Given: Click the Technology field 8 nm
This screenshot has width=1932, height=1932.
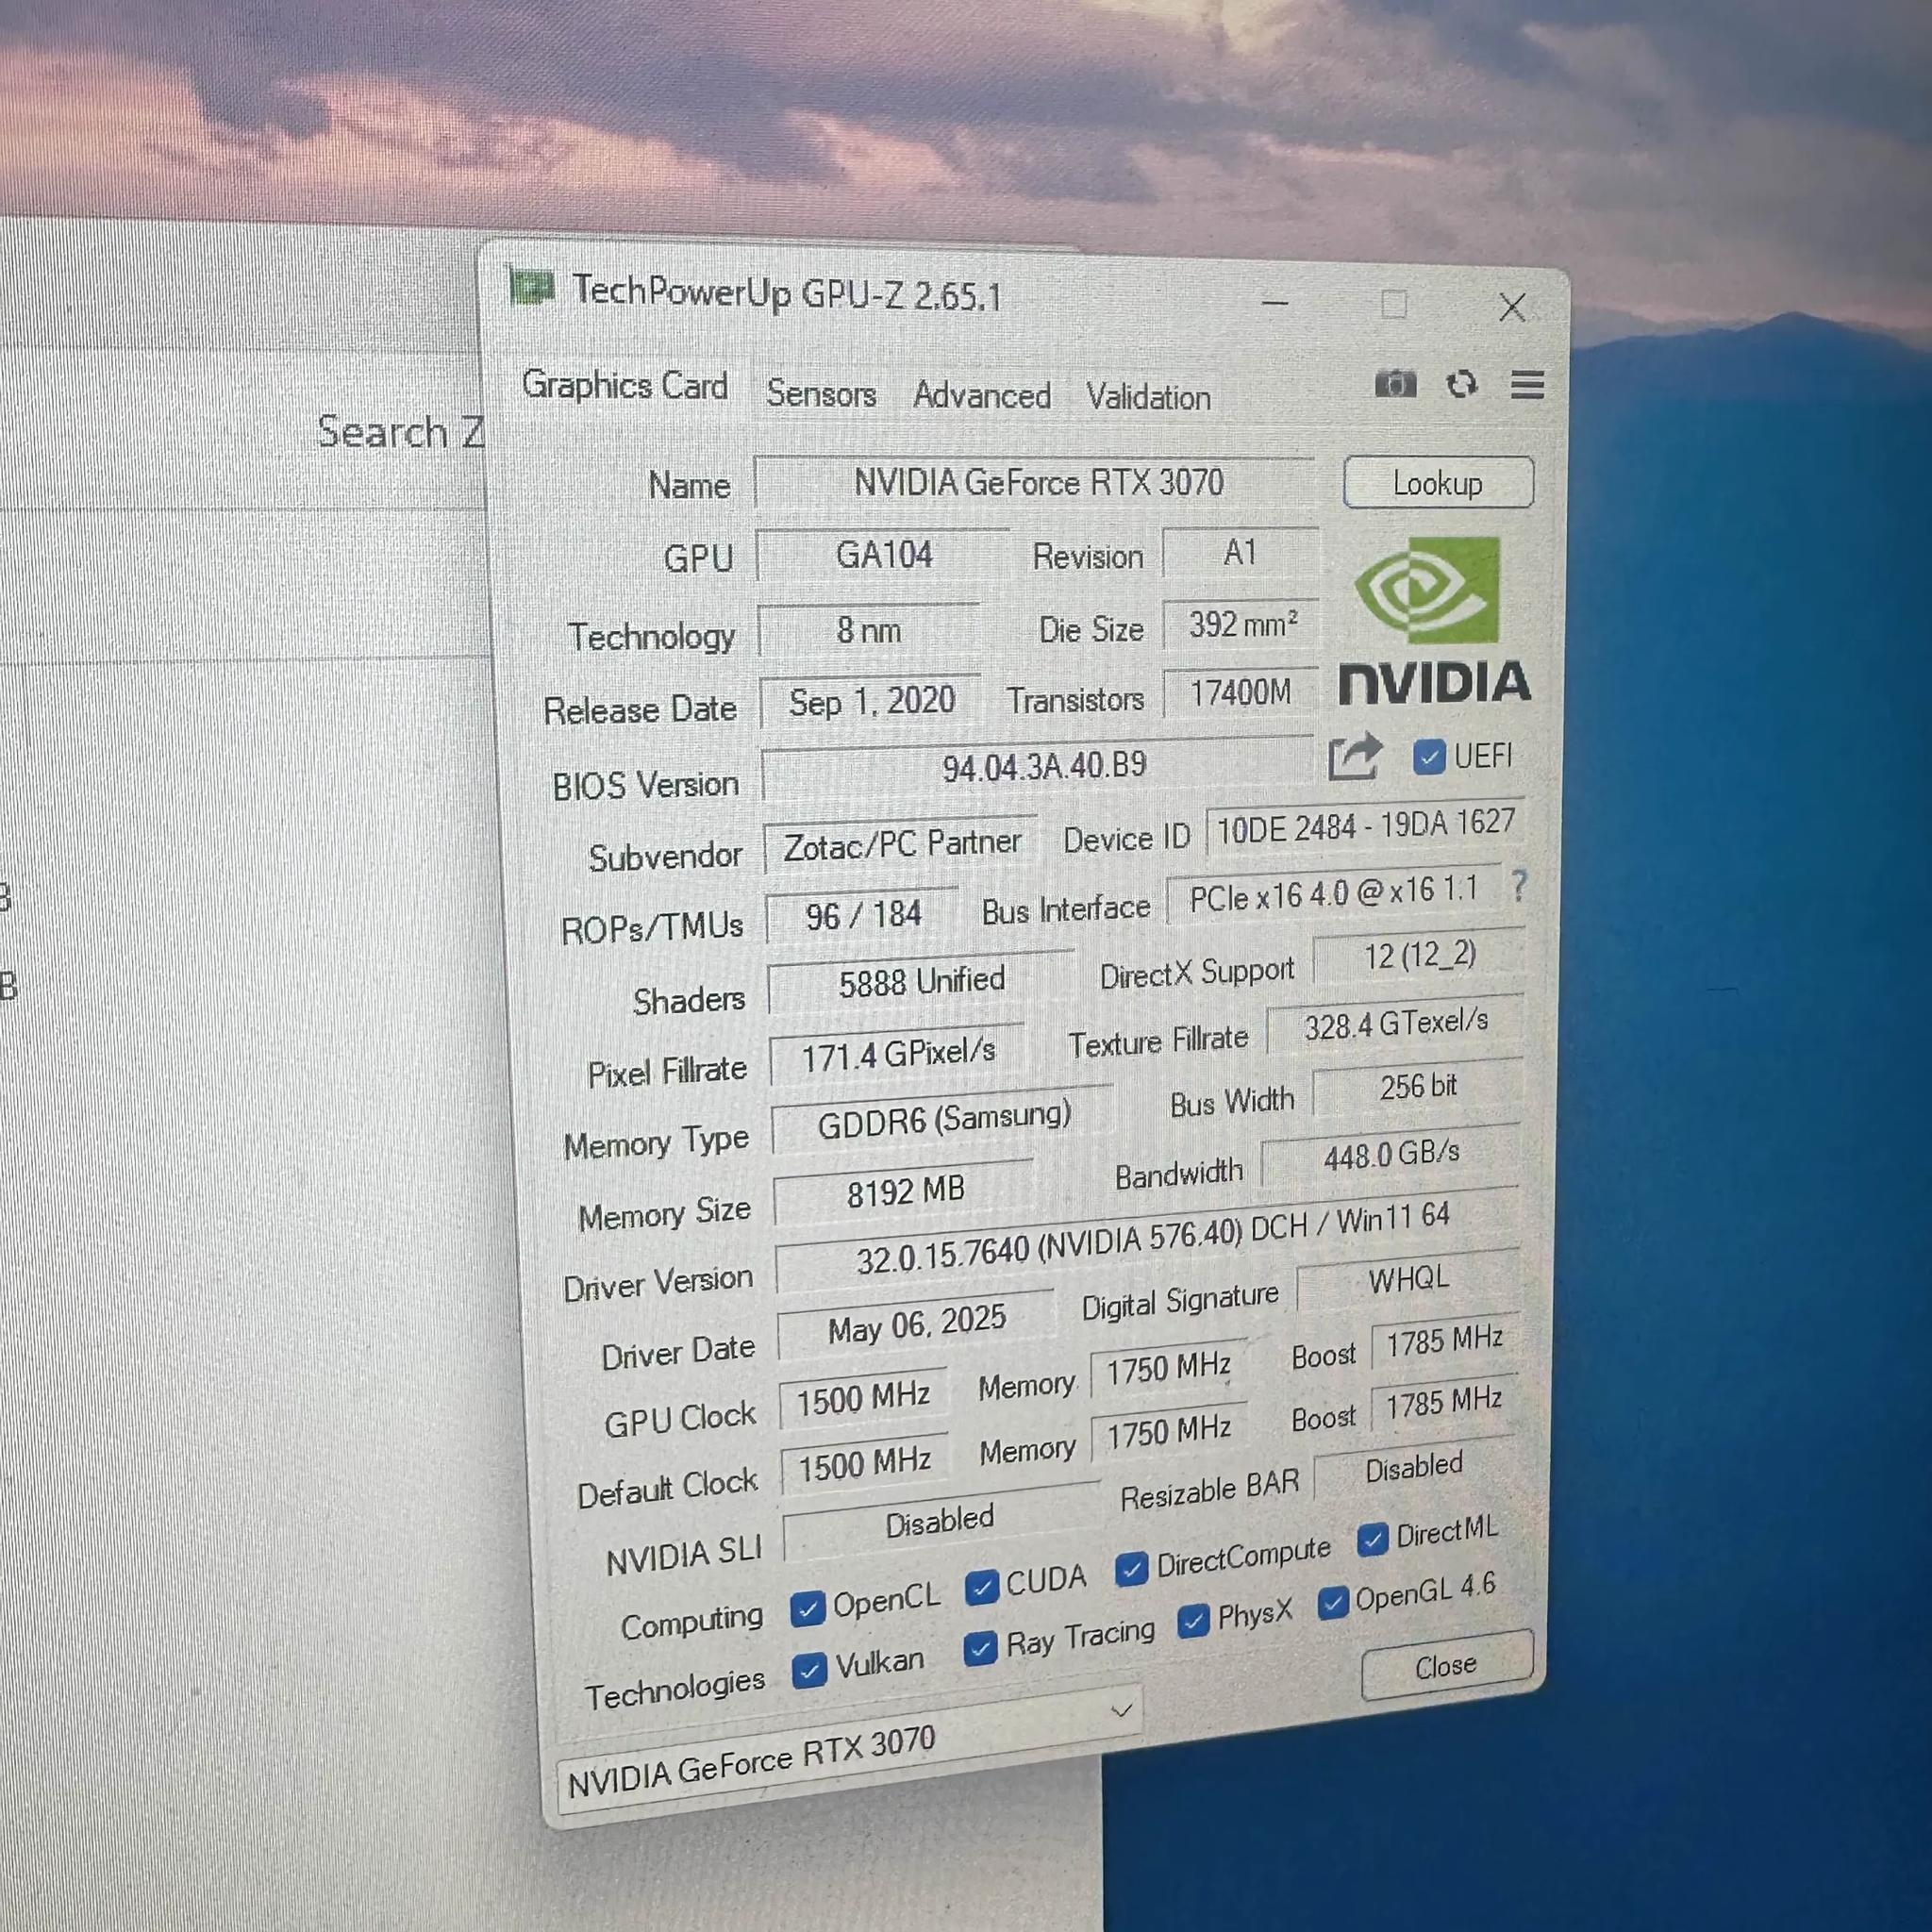Looking at the screenshot, I should pyautogui.click(x=868, y=630).
